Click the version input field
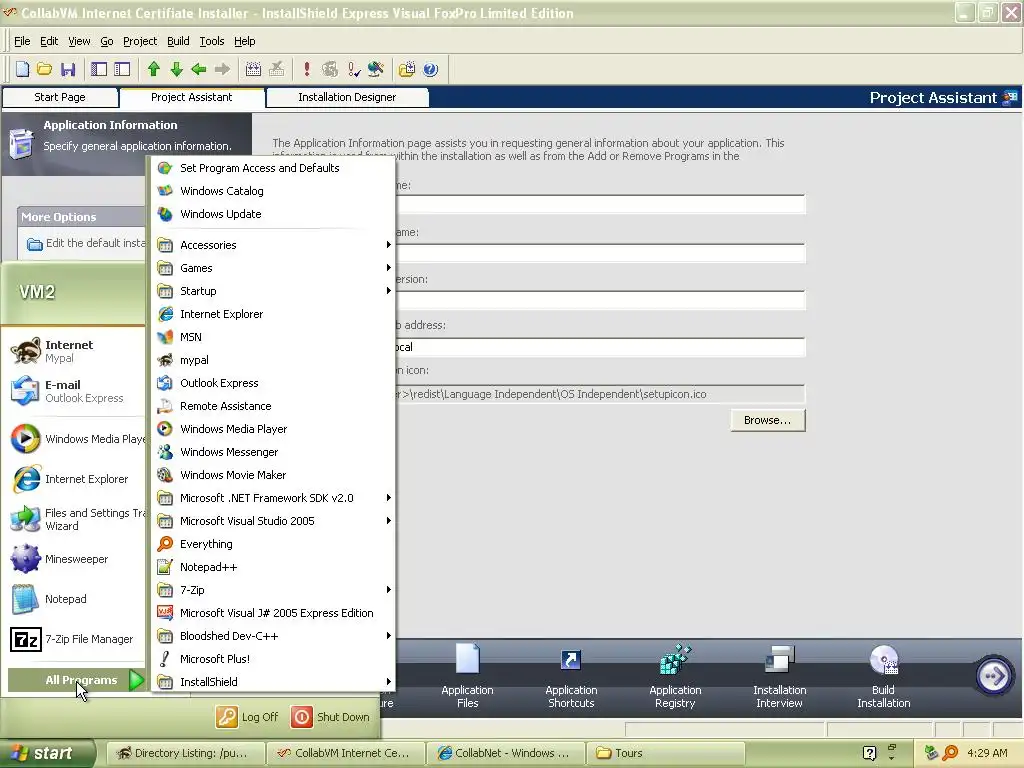This screenshot has height=768, width=1024. click(x=601, y=300)
